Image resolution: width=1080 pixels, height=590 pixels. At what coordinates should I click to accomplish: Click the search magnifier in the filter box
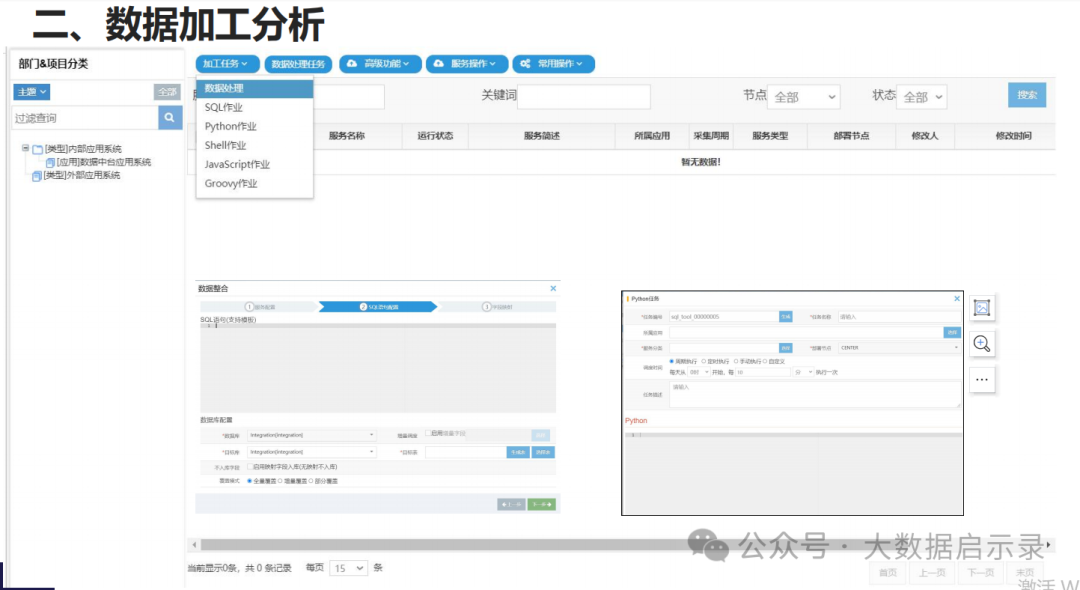click(x=169, y=118)
